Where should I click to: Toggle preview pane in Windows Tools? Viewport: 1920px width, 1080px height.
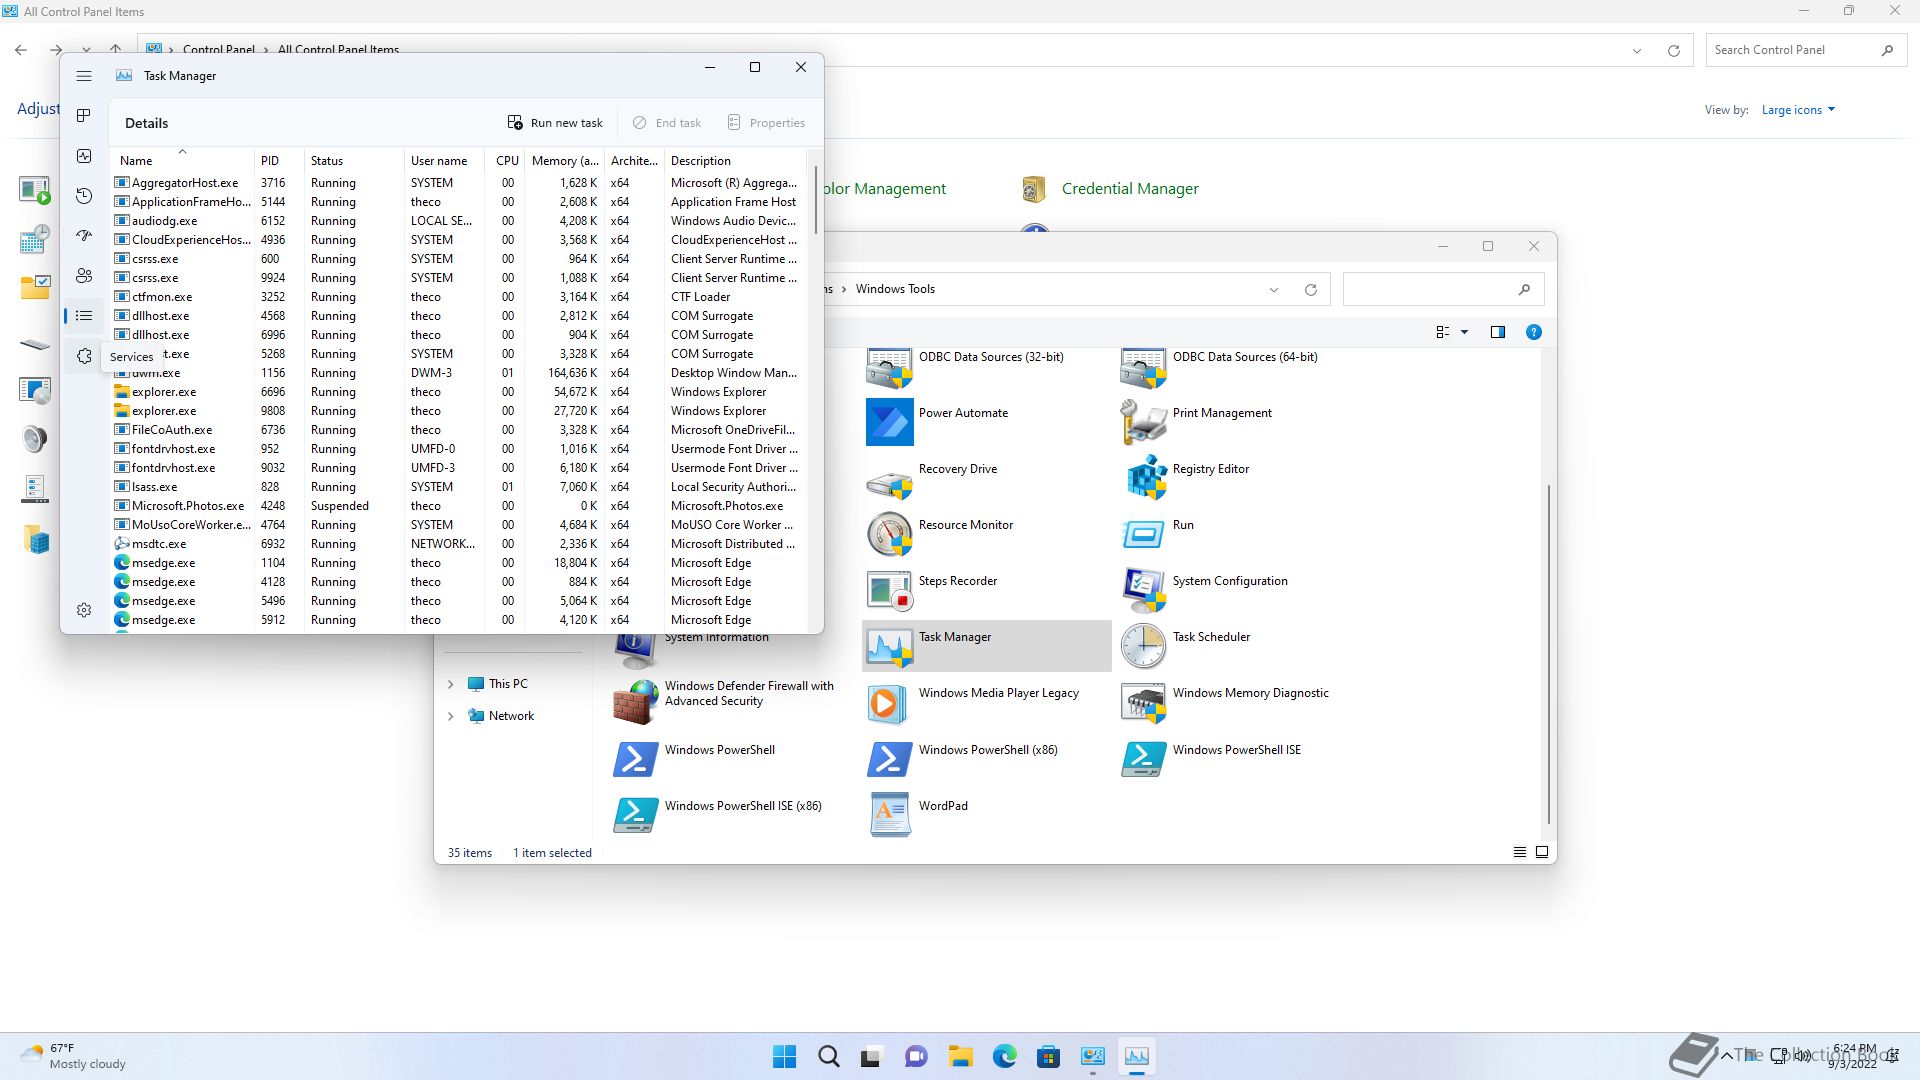[1498, 332]
